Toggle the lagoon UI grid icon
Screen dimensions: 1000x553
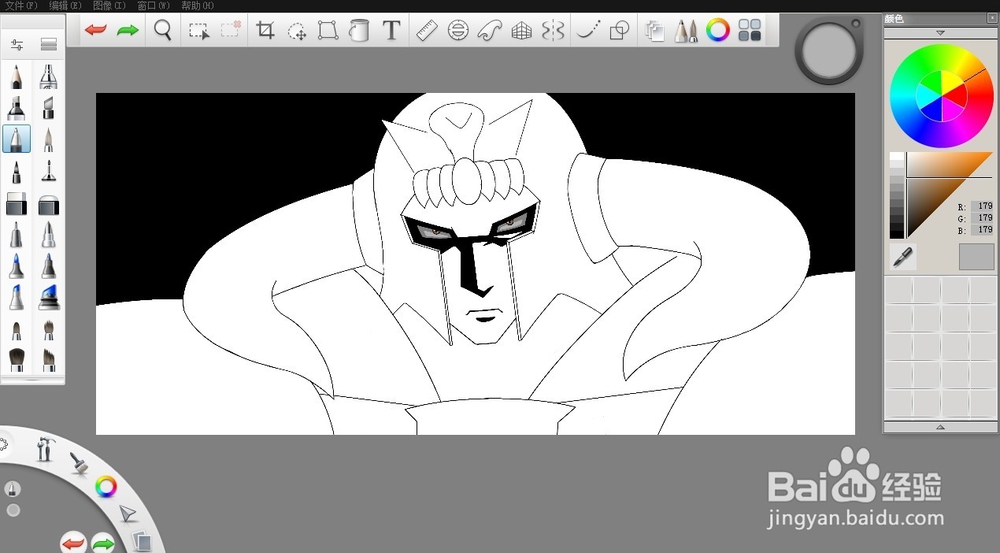tap(749, 30)
